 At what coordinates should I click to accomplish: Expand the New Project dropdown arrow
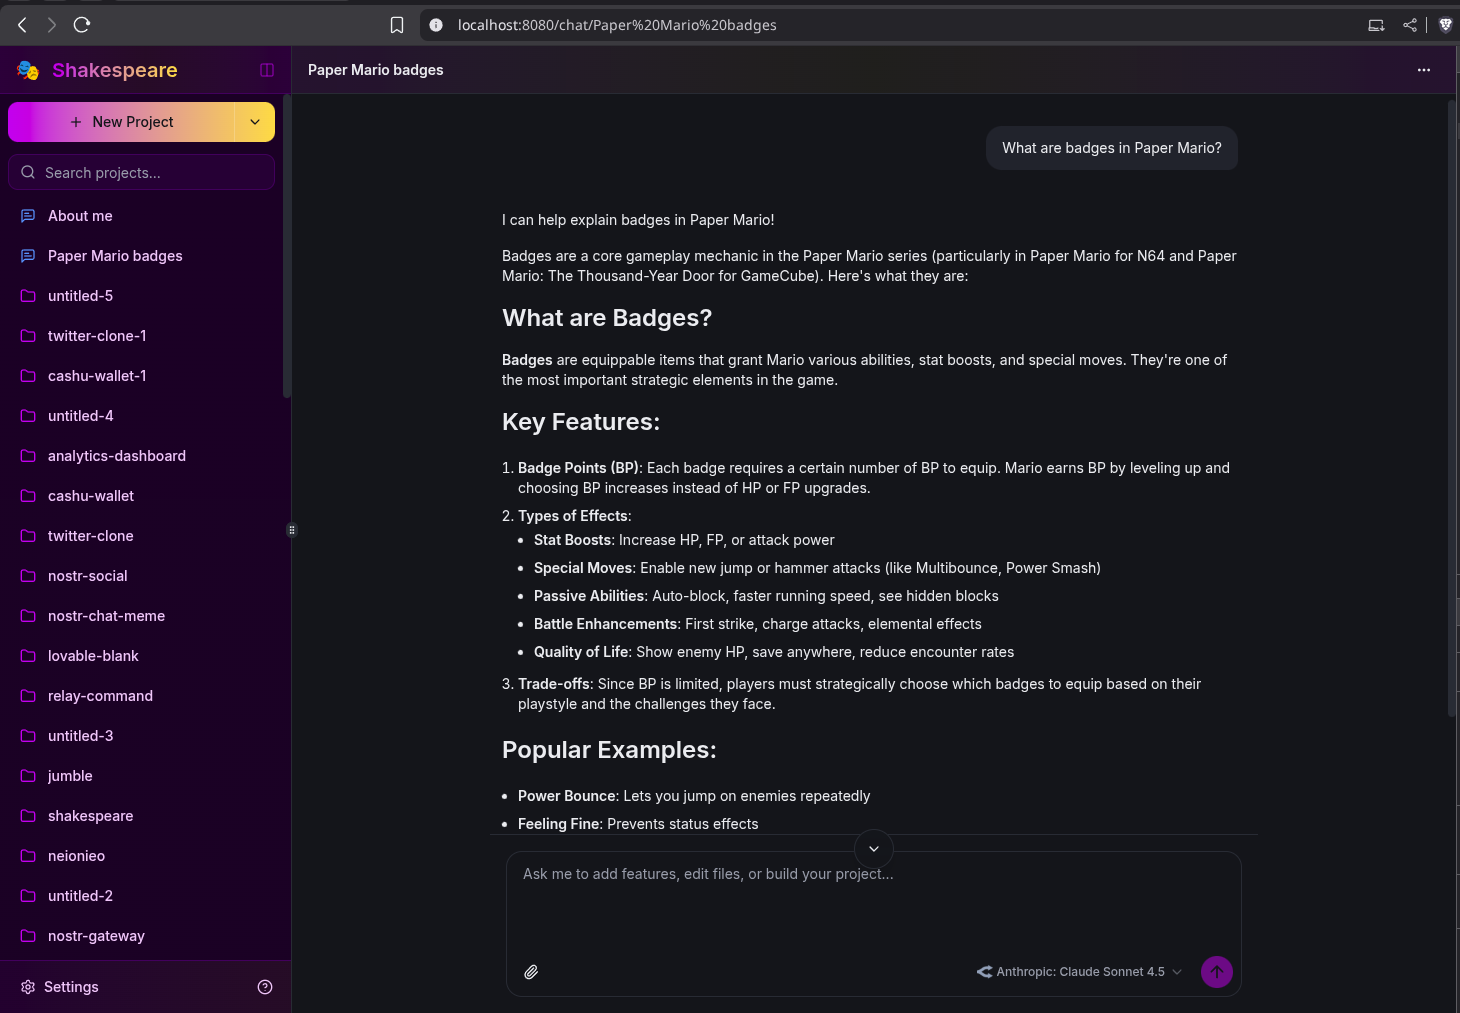click(255, 122)
